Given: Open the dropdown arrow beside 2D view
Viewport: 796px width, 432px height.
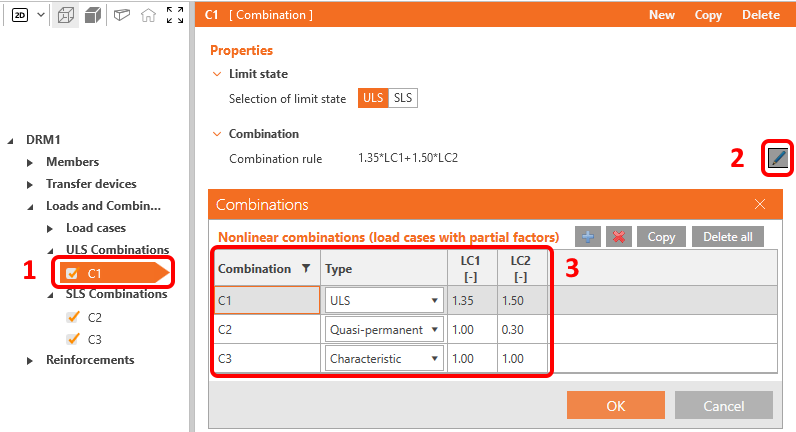Looking at the screenshot, I should (41, 15).
